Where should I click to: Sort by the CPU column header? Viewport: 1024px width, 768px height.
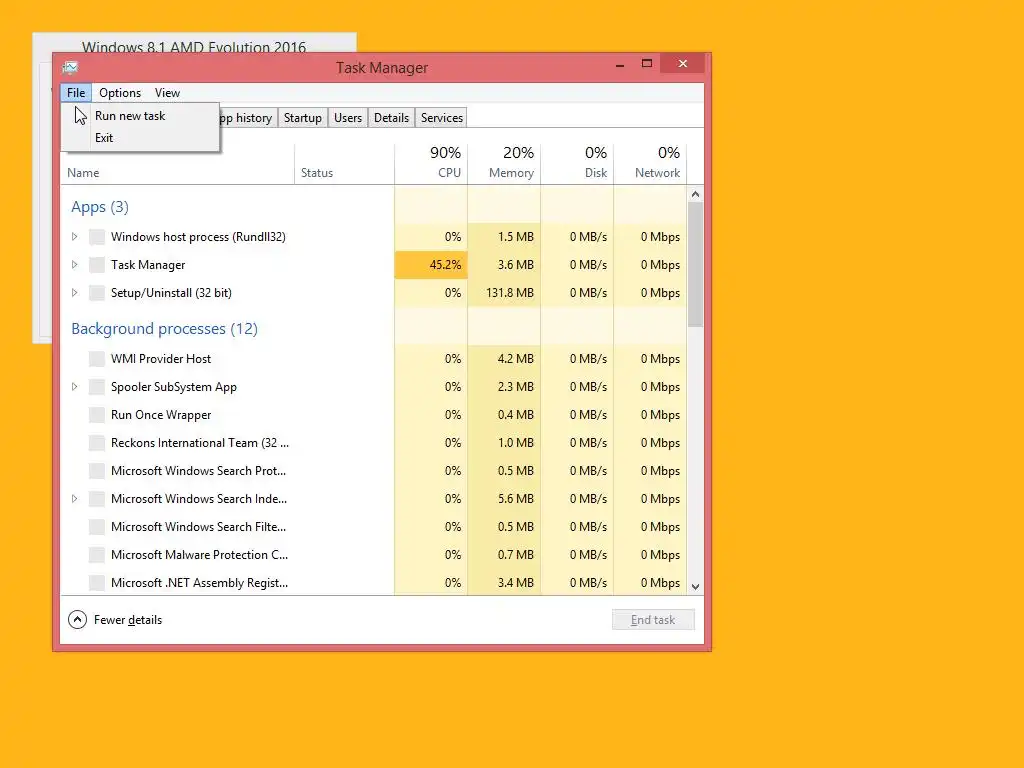(x=431, y=162)
